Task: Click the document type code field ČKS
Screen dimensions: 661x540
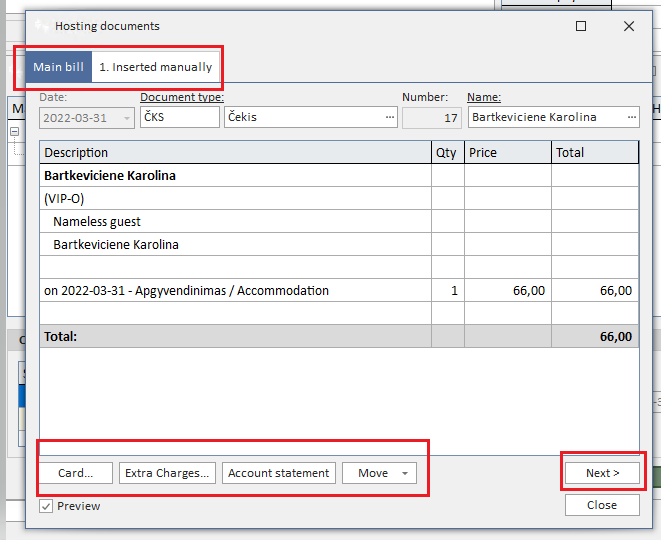Action: (x=180, y=117)
